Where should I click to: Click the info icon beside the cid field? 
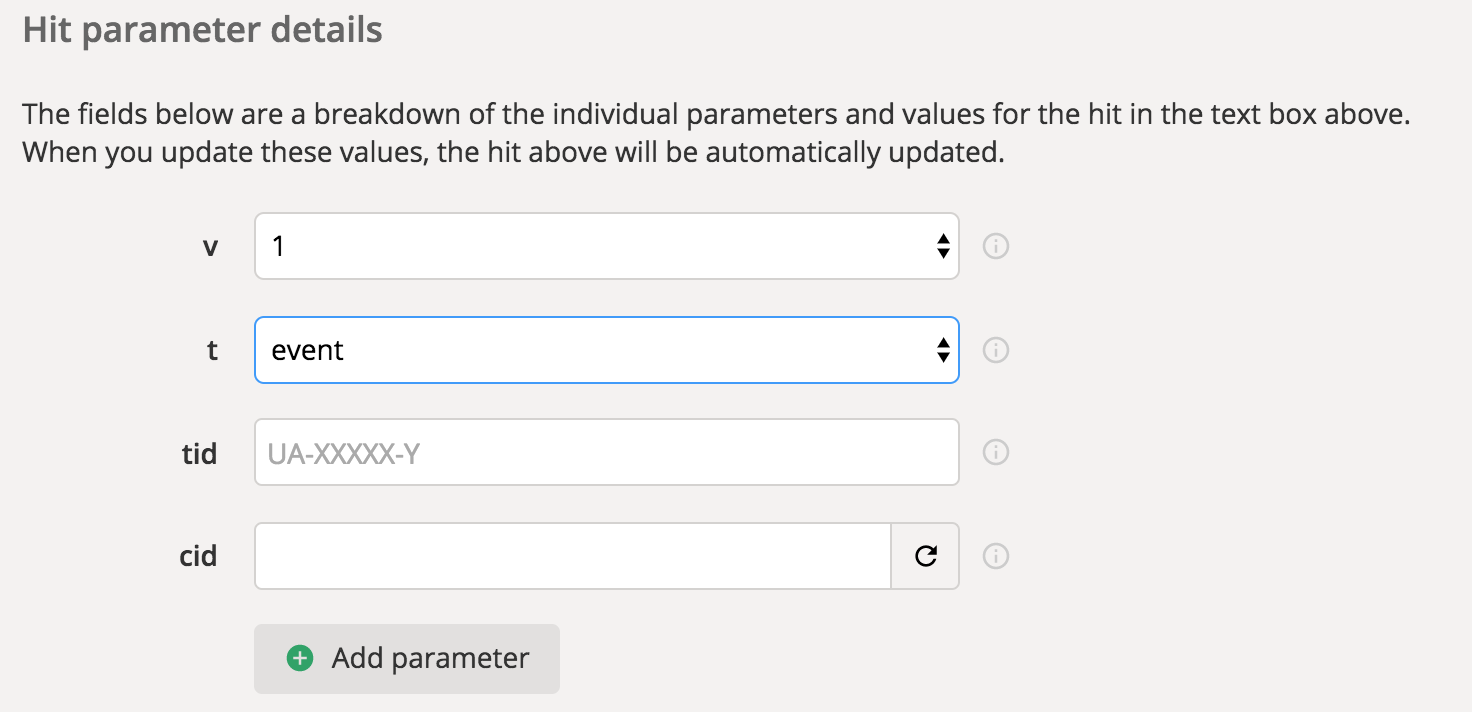coord(995,556)
